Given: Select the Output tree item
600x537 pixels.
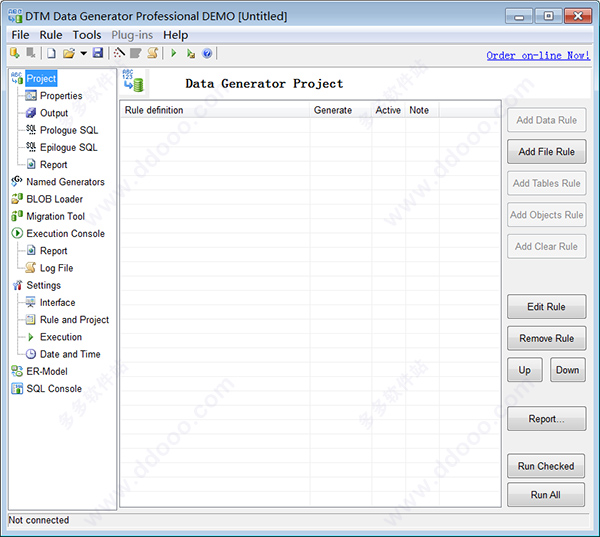Looking at the screenshot, I should [x=54, y=113].
